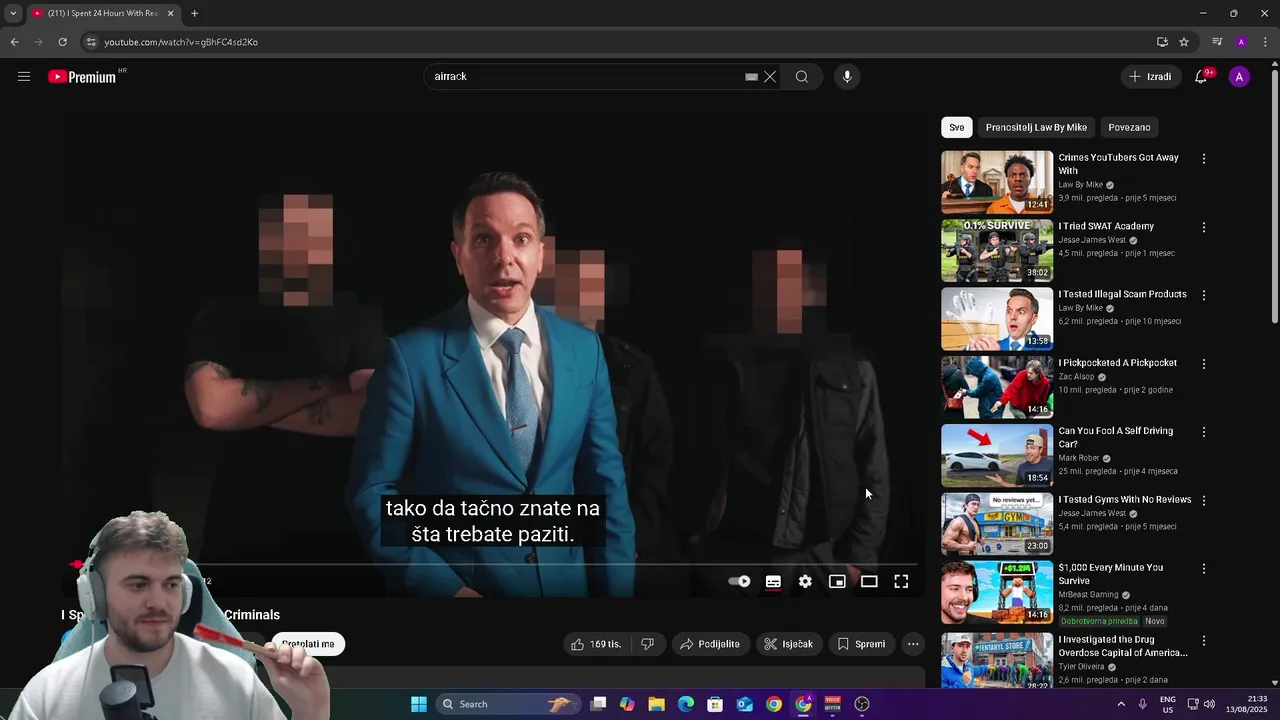Bookmark the page with the star icon

[x=1184, y=42]
